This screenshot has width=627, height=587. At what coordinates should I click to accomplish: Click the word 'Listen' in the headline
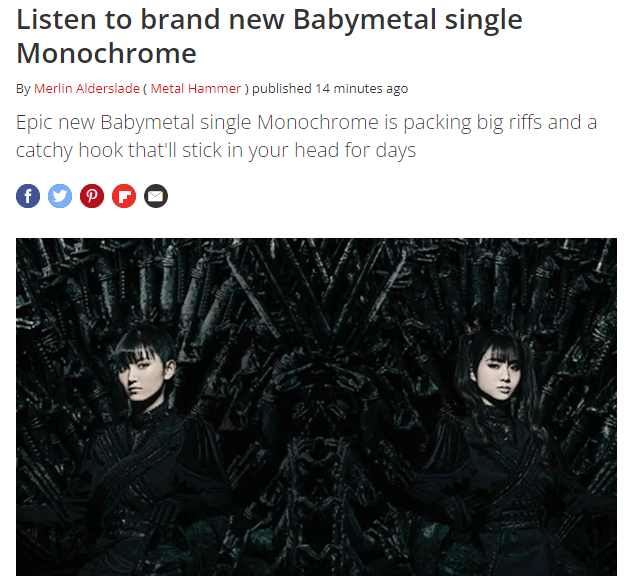coord(56,19)
